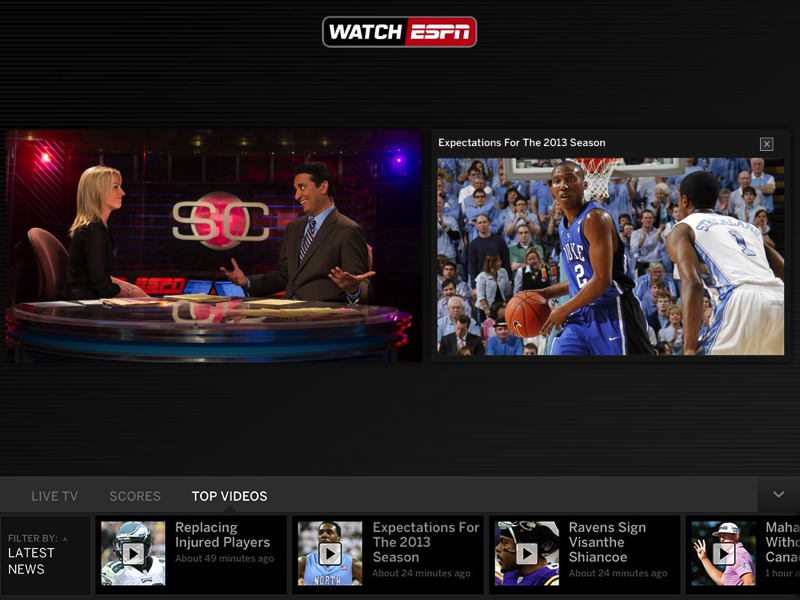Switch to the Live TV tab

(55, 496)
